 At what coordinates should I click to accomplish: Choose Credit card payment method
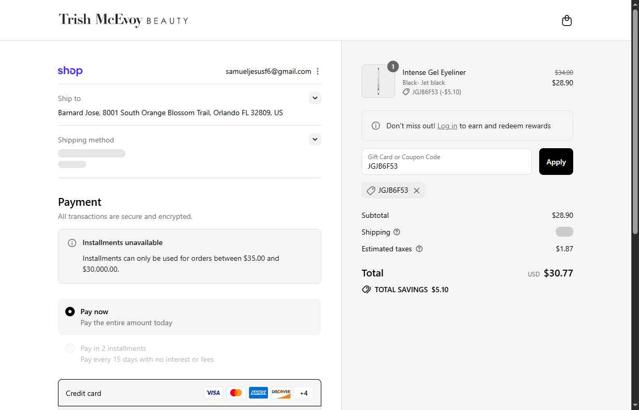click(189, 393)
